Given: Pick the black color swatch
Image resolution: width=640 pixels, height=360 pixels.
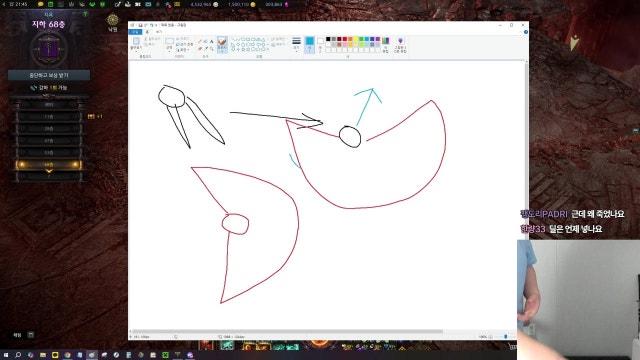Looking at the screenshot, I should (328, 39).
